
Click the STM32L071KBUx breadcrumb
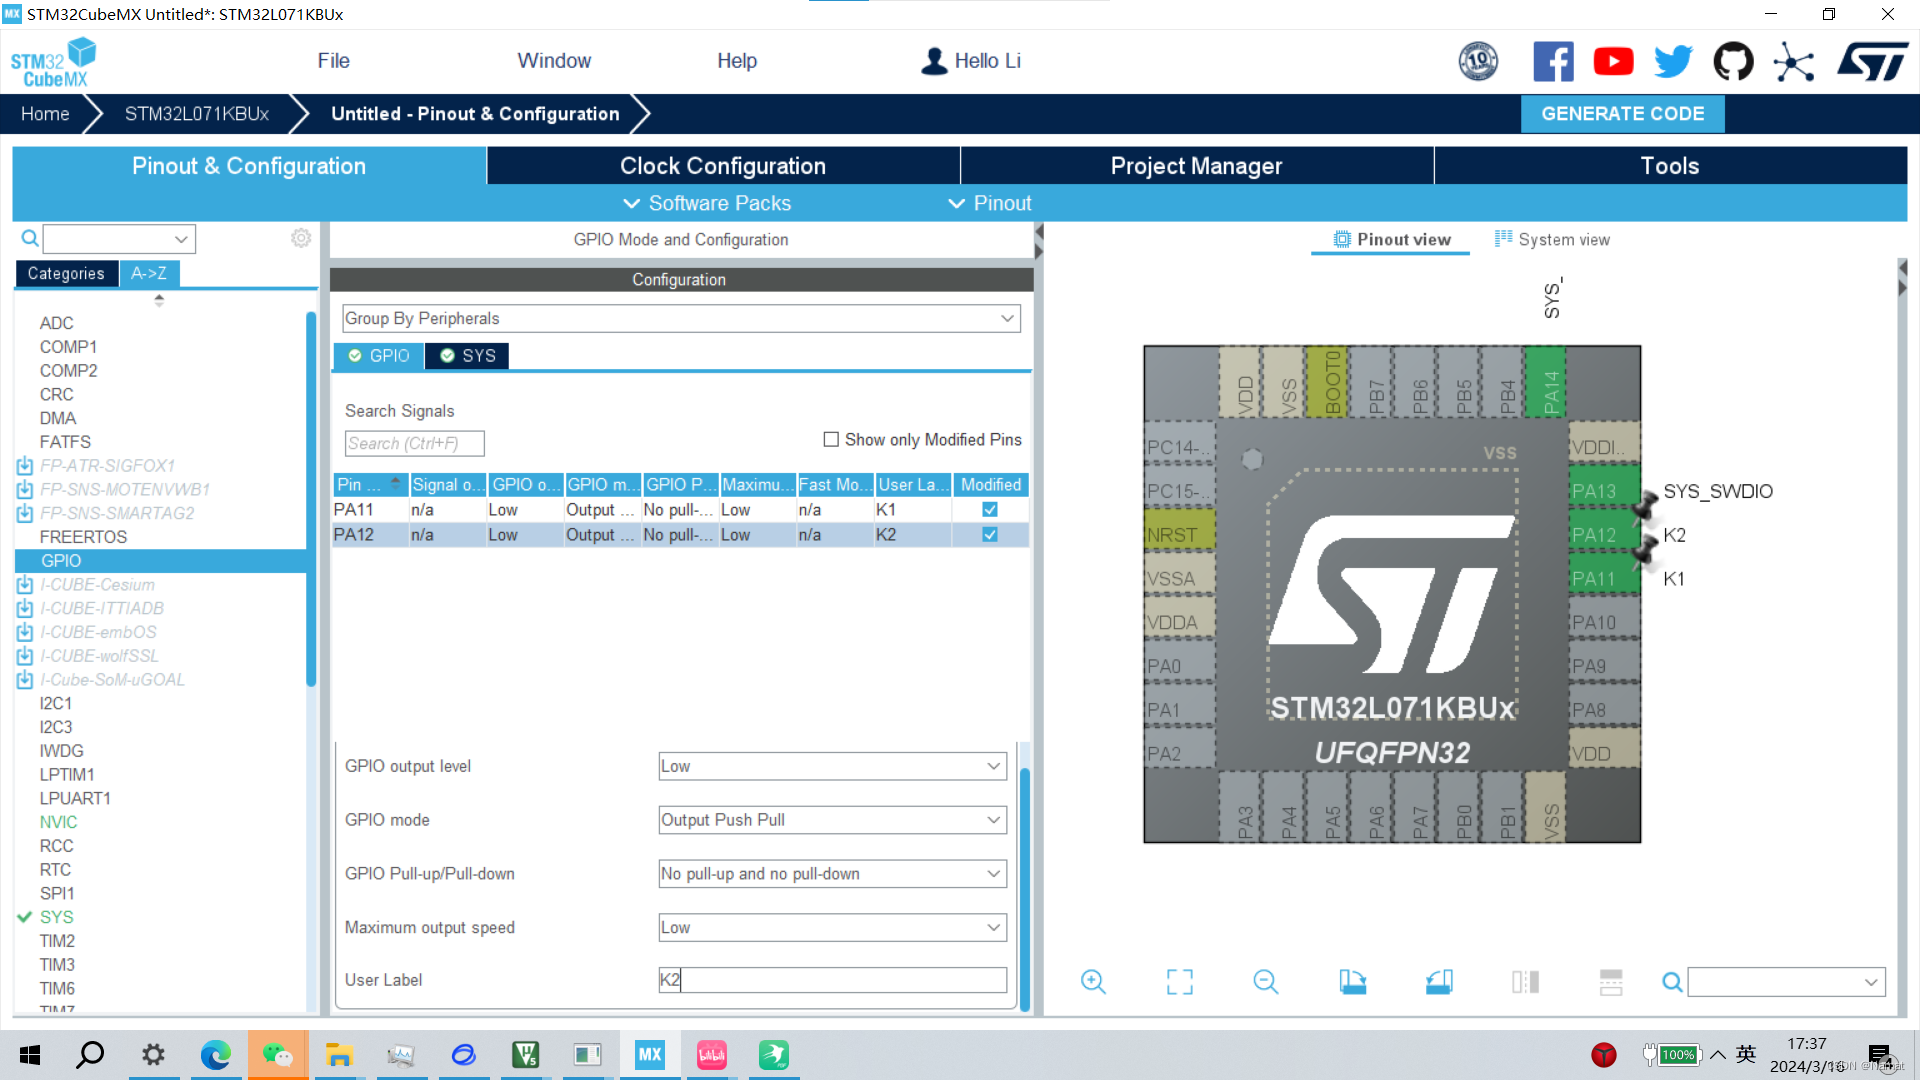[x=197, y=114]
